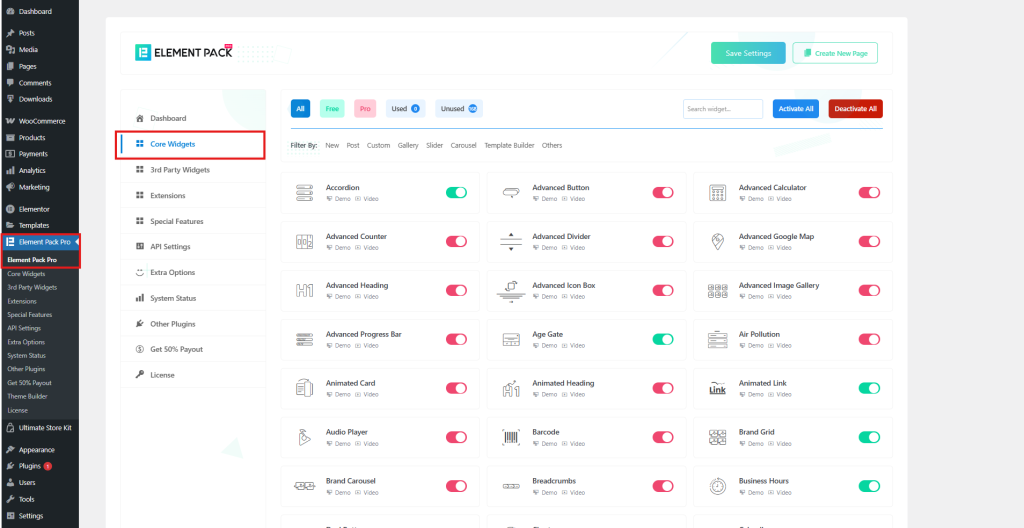1024x528 pixels.
Task: Open the 3rd Party Widgets tab
Action: (180, 170)
